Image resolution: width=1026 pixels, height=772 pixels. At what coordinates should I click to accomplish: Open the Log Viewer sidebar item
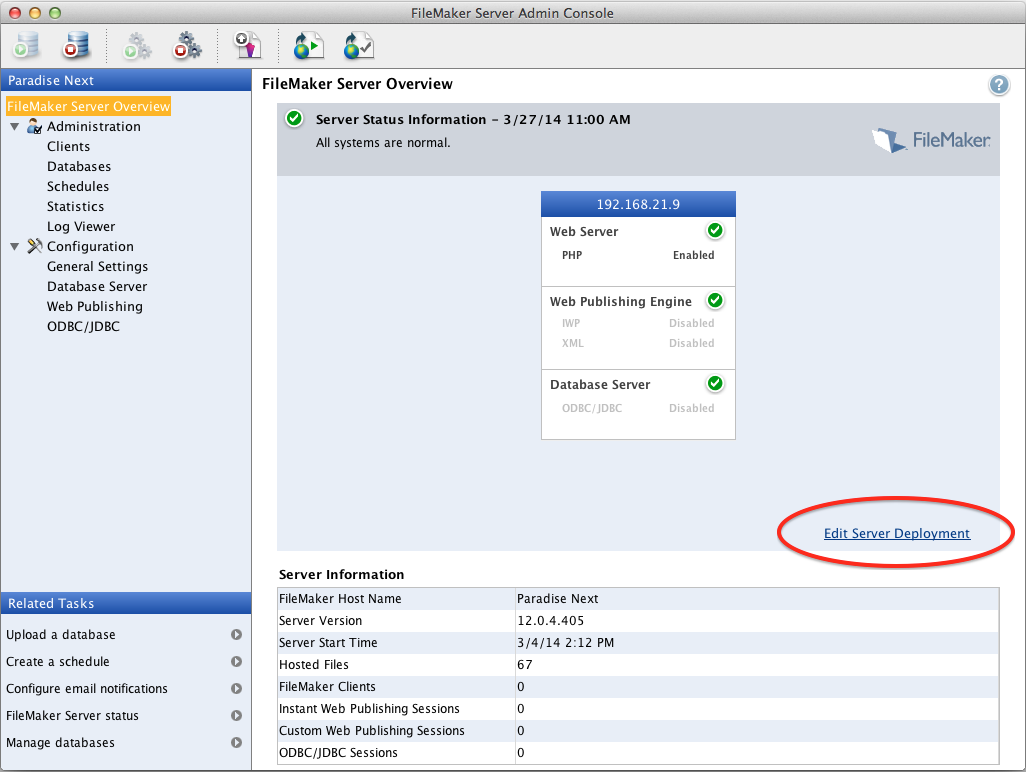[81, 227]
